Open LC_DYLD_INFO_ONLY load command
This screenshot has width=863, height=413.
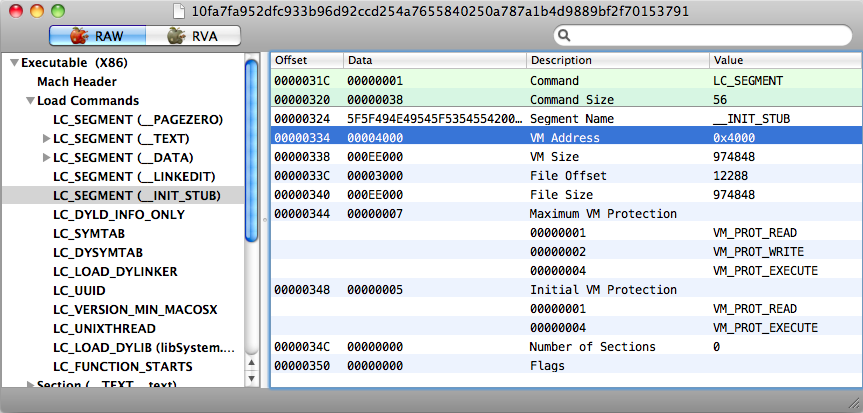point(118,214)
